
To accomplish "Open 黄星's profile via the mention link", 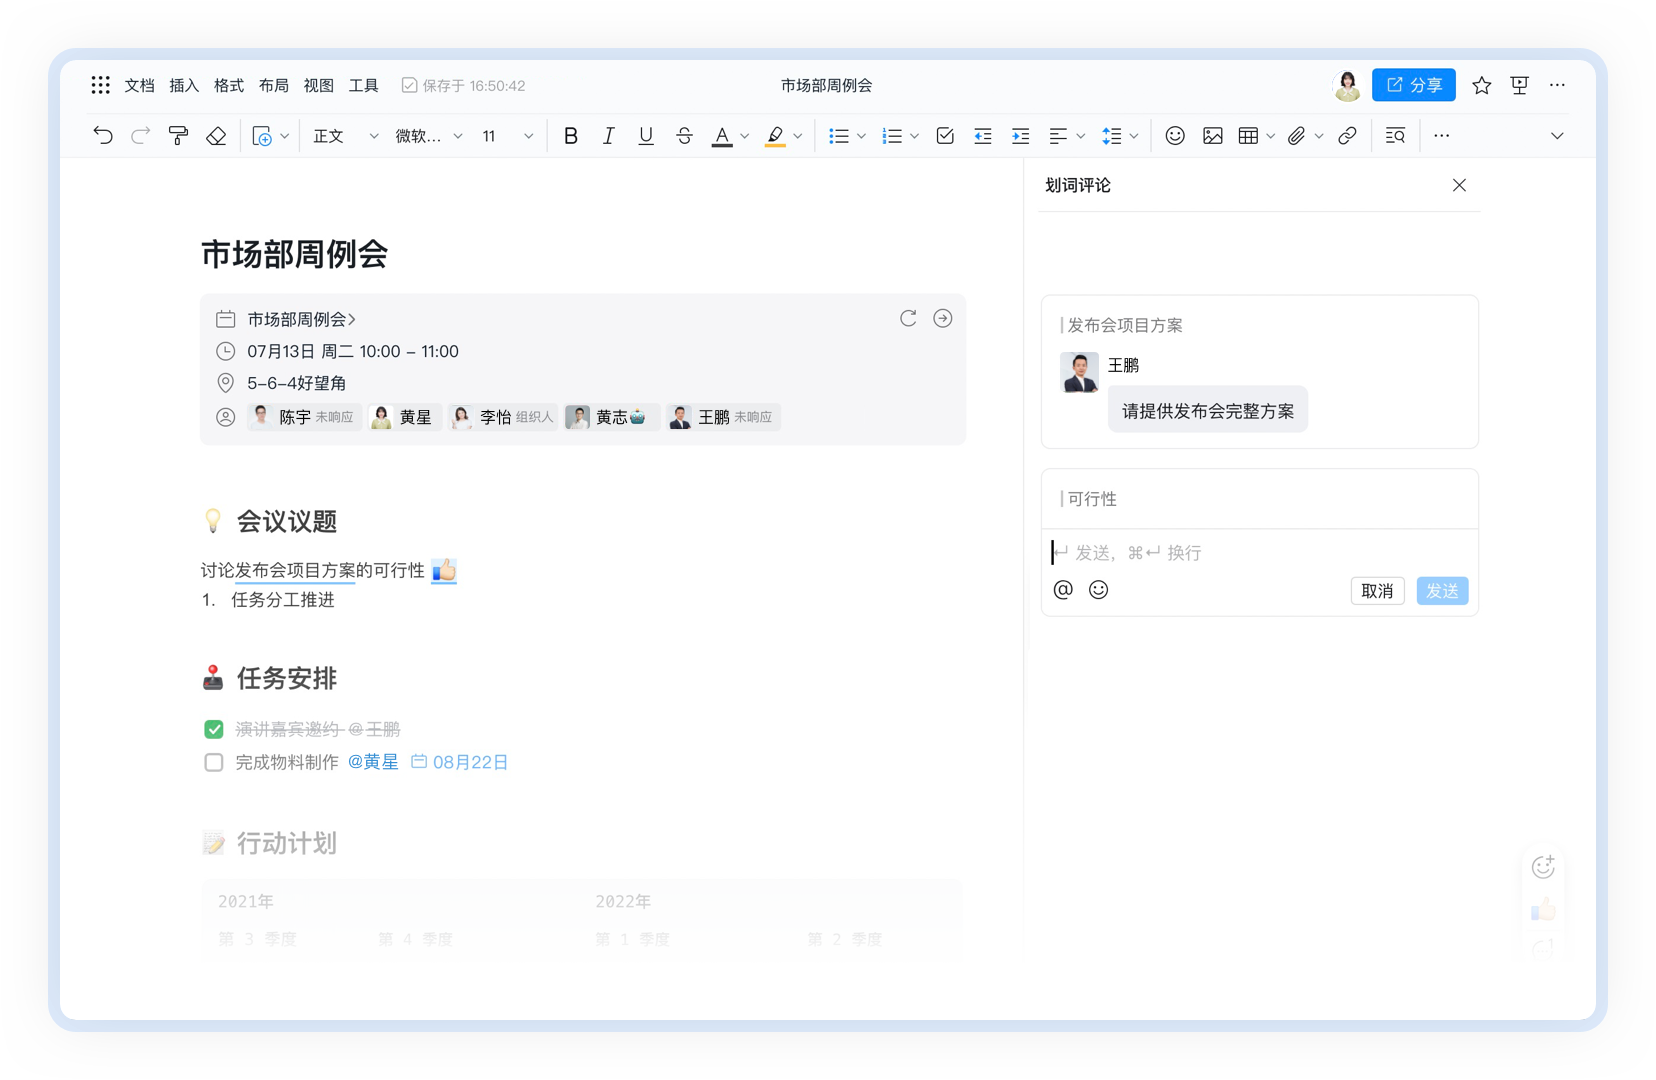I will point(372,761).
